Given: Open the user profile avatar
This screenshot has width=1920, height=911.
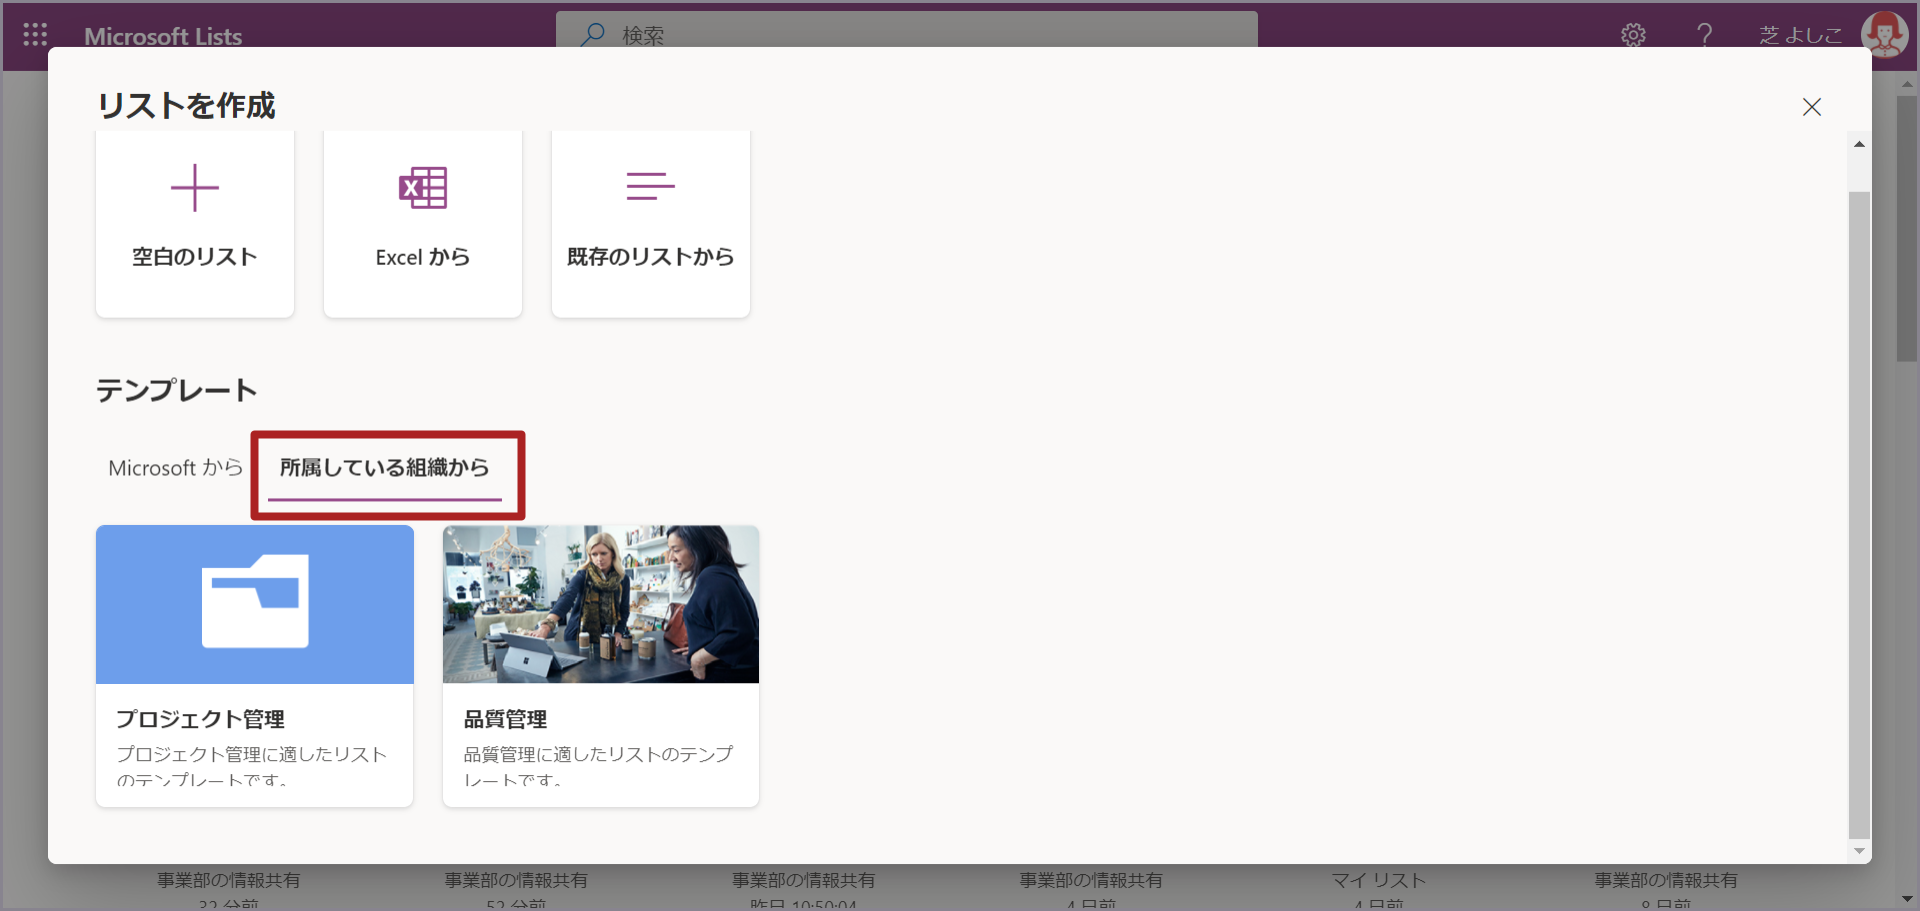Looking at the screenshot, I should [x=1884, y=35].
